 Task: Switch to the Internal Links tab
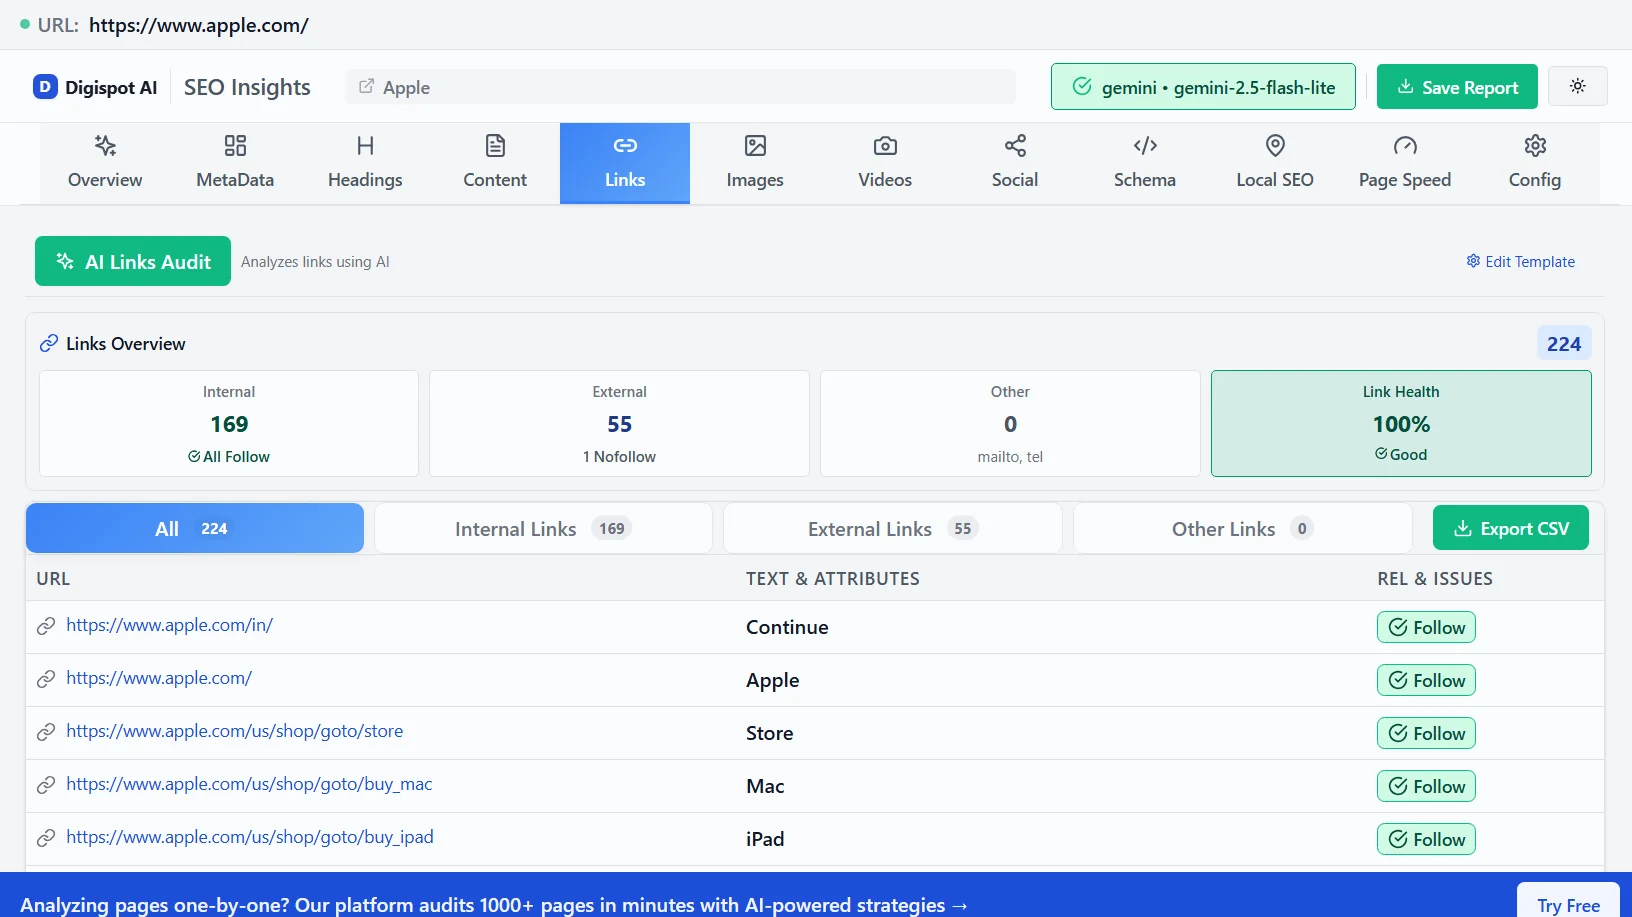543,528
